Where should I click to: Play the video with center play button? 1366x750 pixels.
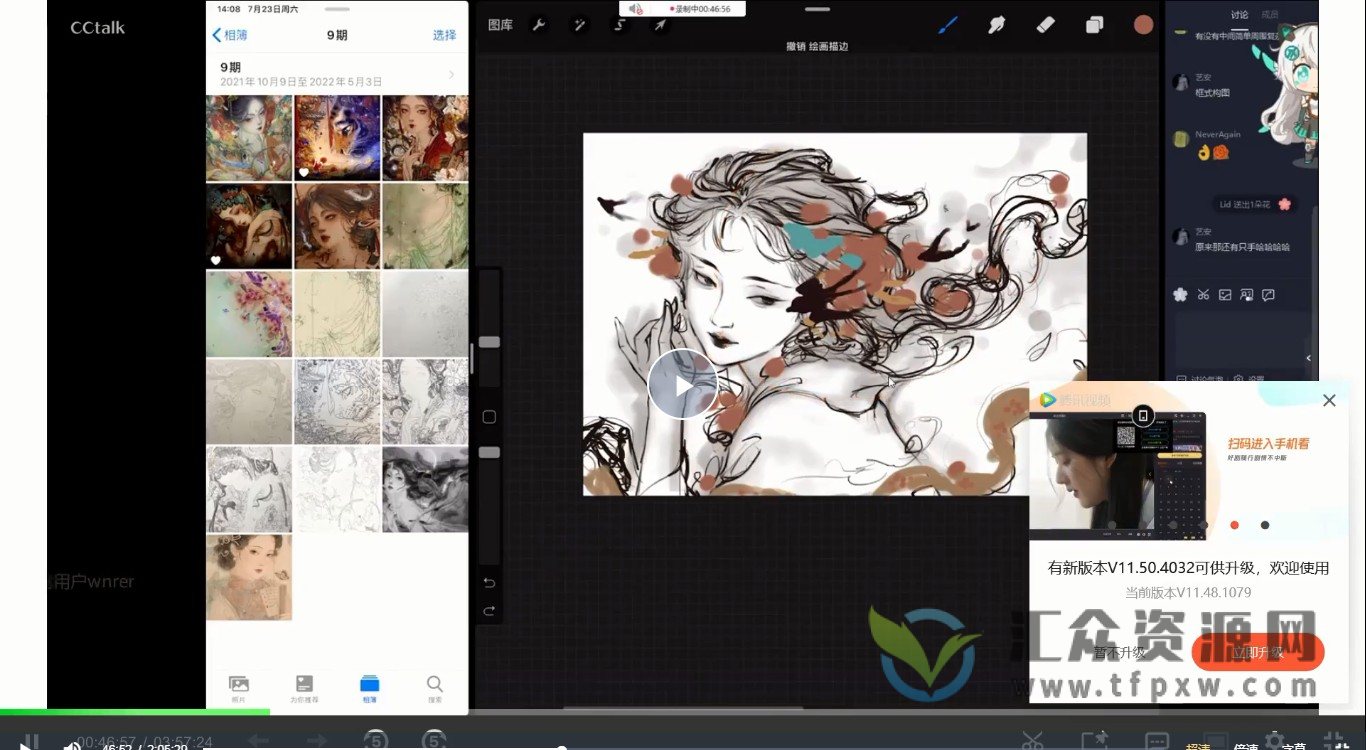click(683, 384)
